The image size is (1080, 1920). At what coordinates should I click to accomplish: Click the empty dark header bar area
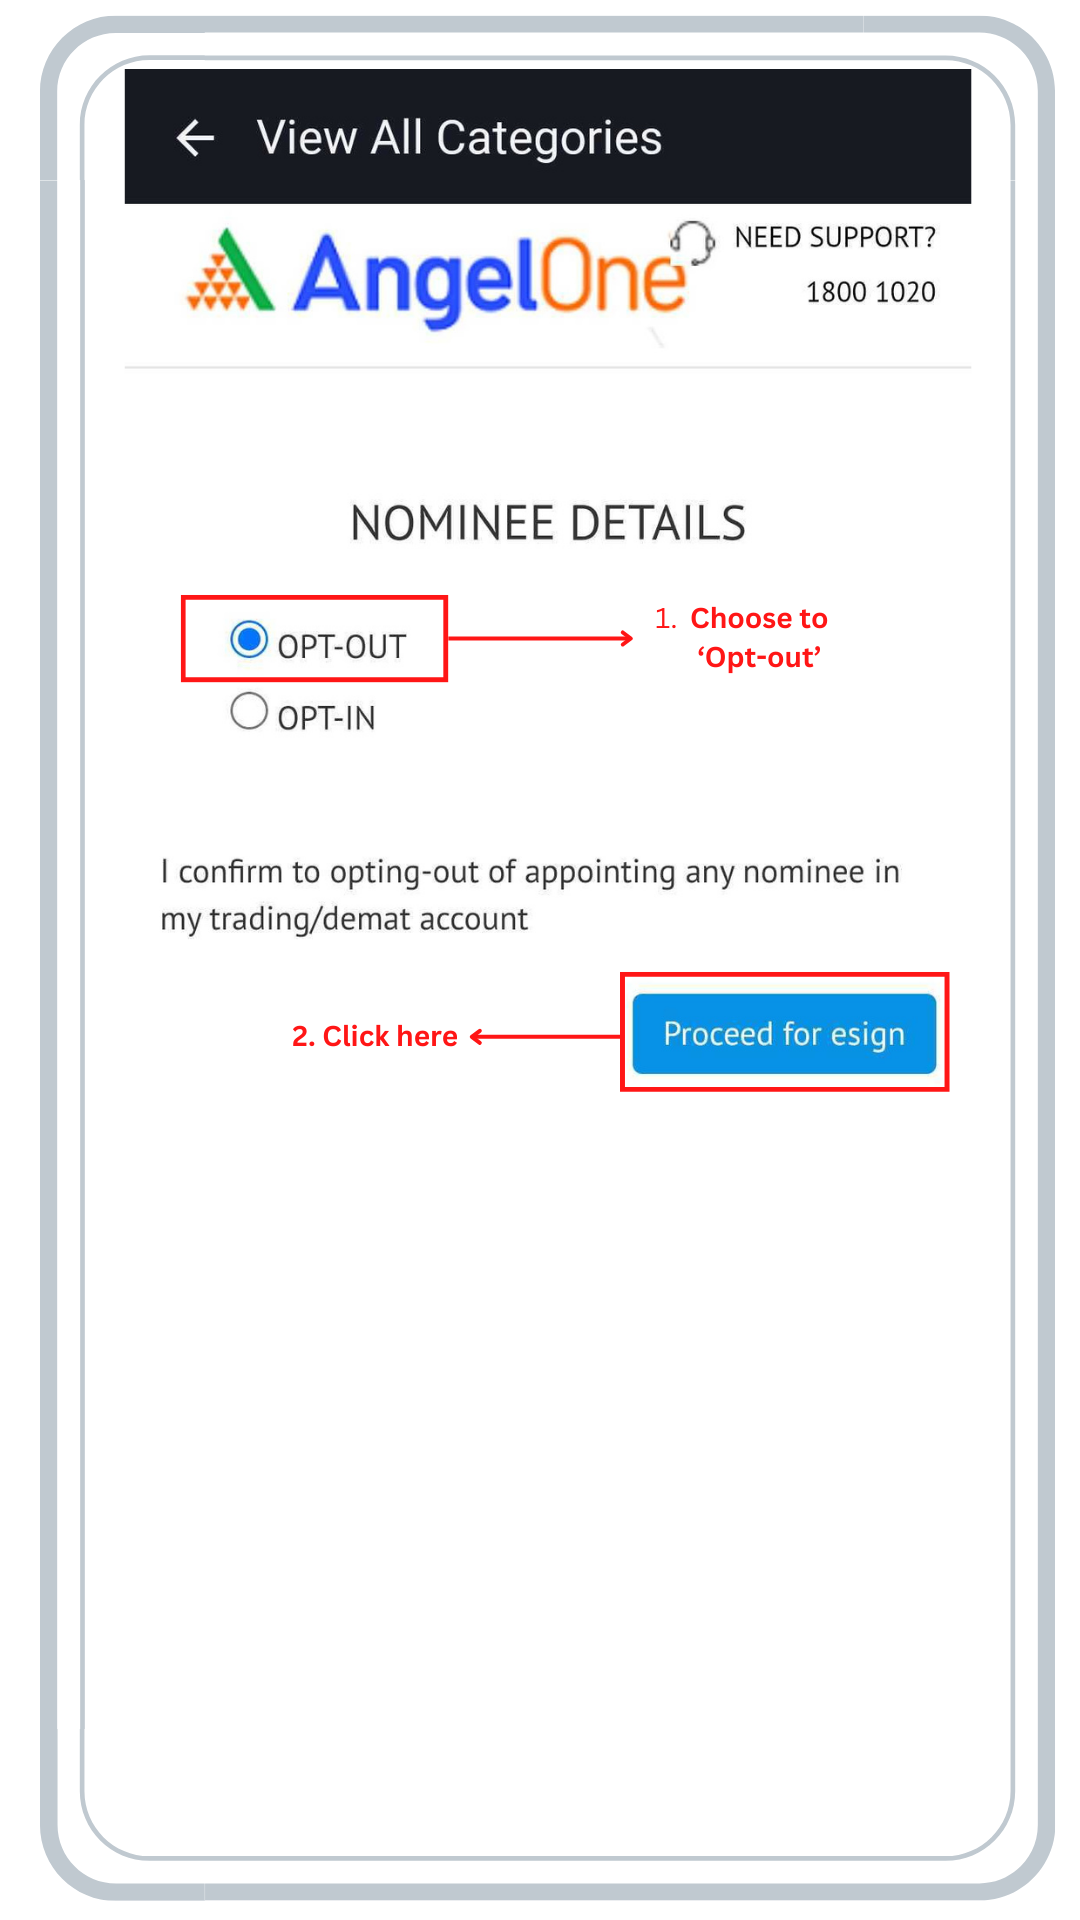(820, 138)
